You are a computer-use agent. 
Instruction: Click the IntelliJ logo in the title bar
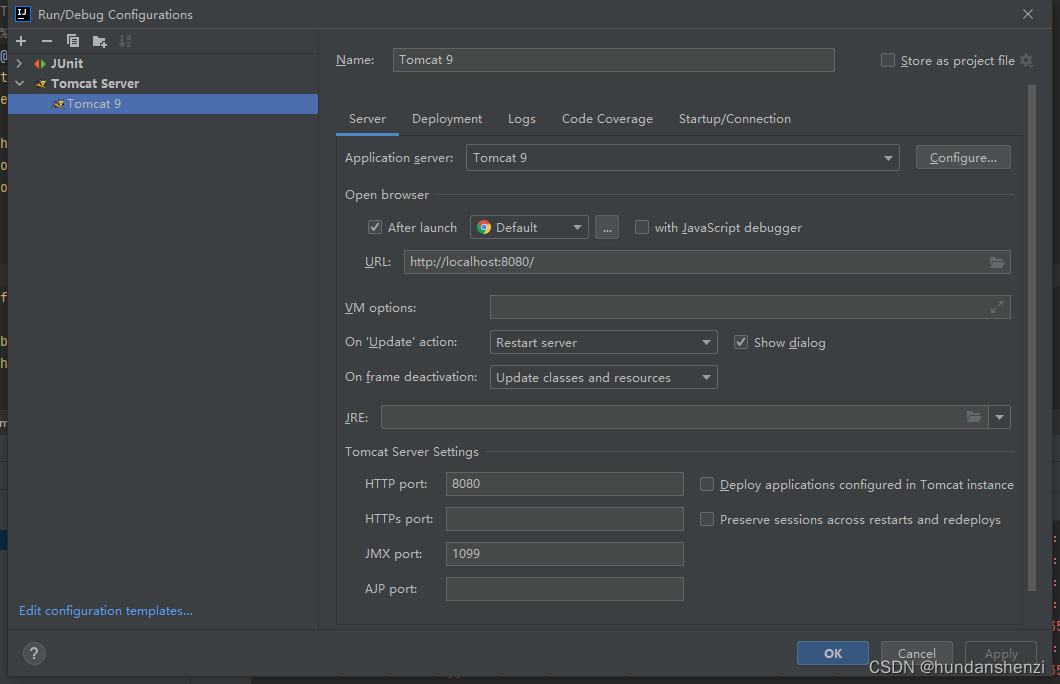pyautogui.click(x=22, y=14)
